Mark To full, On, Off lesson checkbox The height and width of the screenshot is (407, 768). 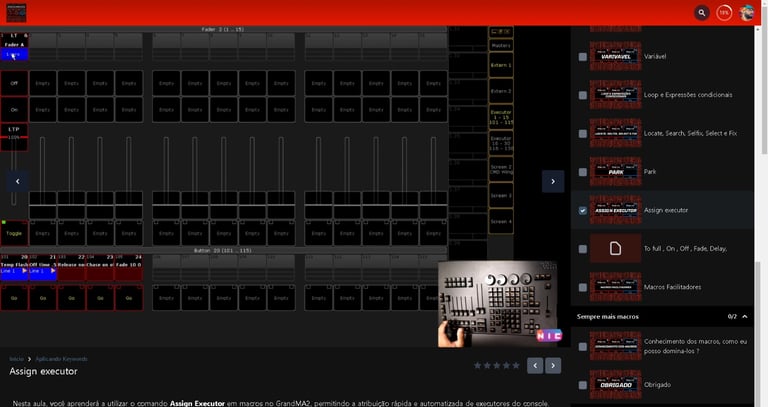pyautogui.click(x=582, y=249)
